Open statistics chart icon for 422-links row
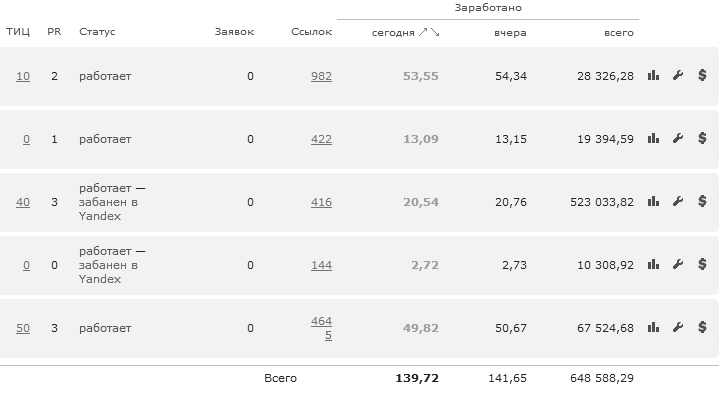This screenshot has width=723, height=406. (x=653, y=139)
